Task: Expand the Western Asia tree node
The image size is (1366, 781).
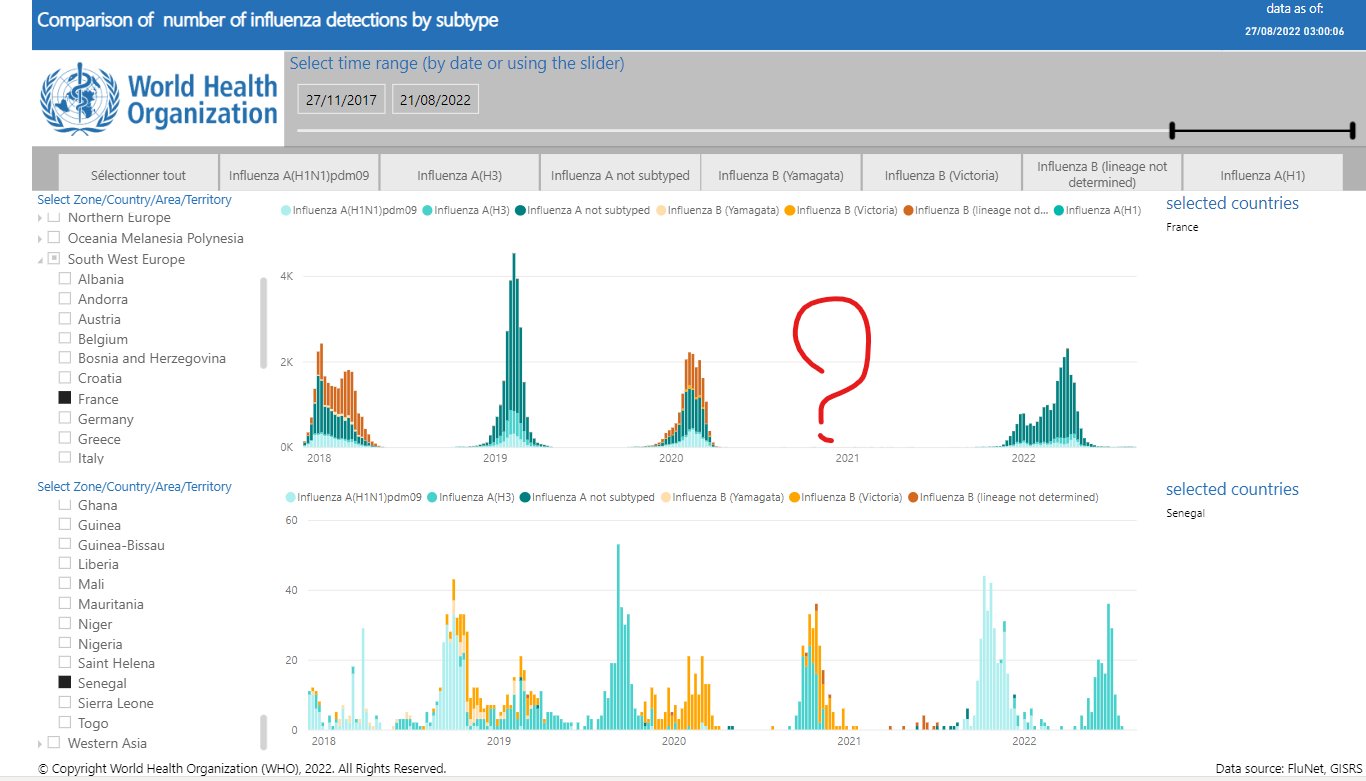Action: click(x=40, y=743)
